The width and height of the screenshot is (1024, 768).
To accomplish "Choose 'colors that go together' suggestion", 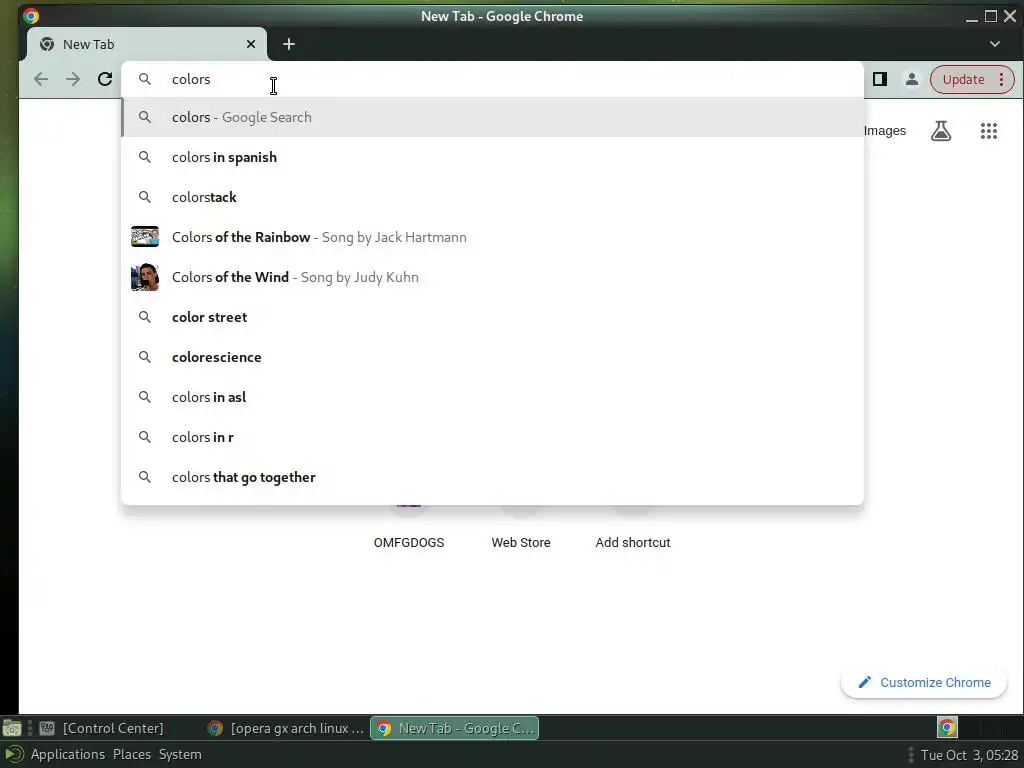I will pos(492,477).
